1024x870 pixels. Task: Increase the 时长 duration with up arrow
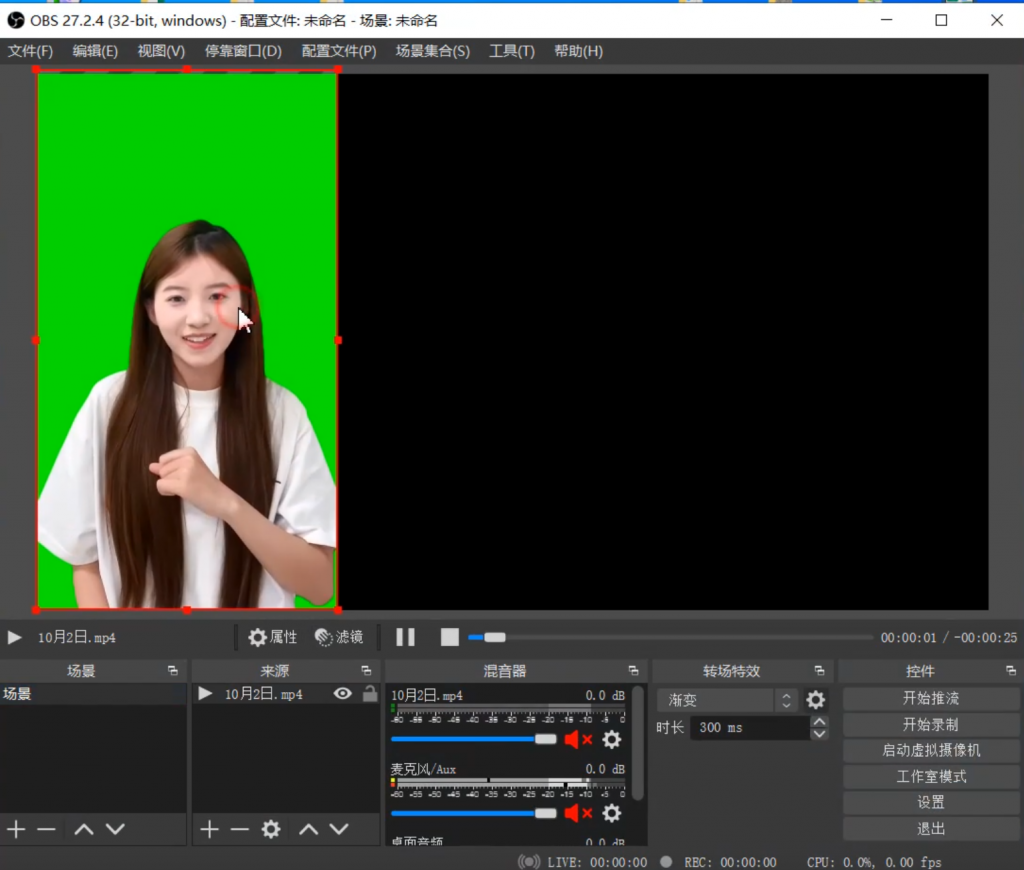tap(820, 722)
